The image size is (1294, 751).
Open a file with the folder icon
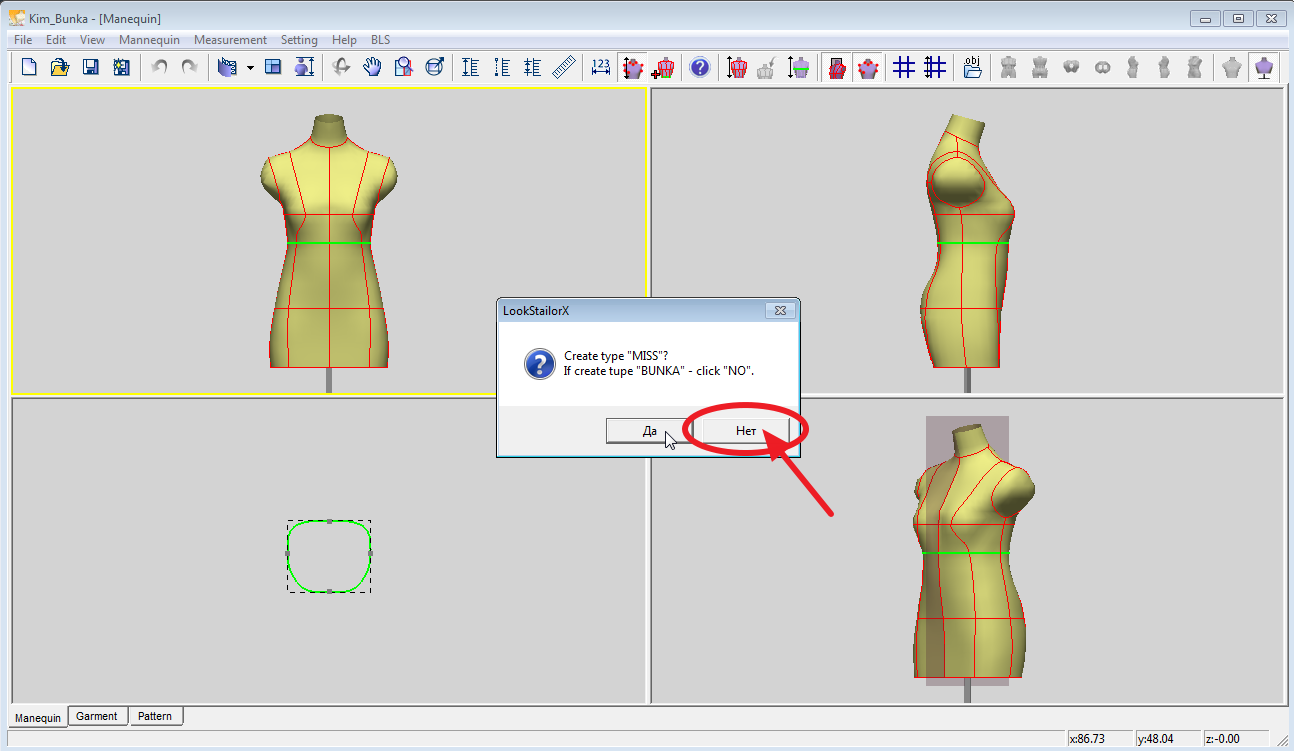pyautogui.click(x=59, y=67)
